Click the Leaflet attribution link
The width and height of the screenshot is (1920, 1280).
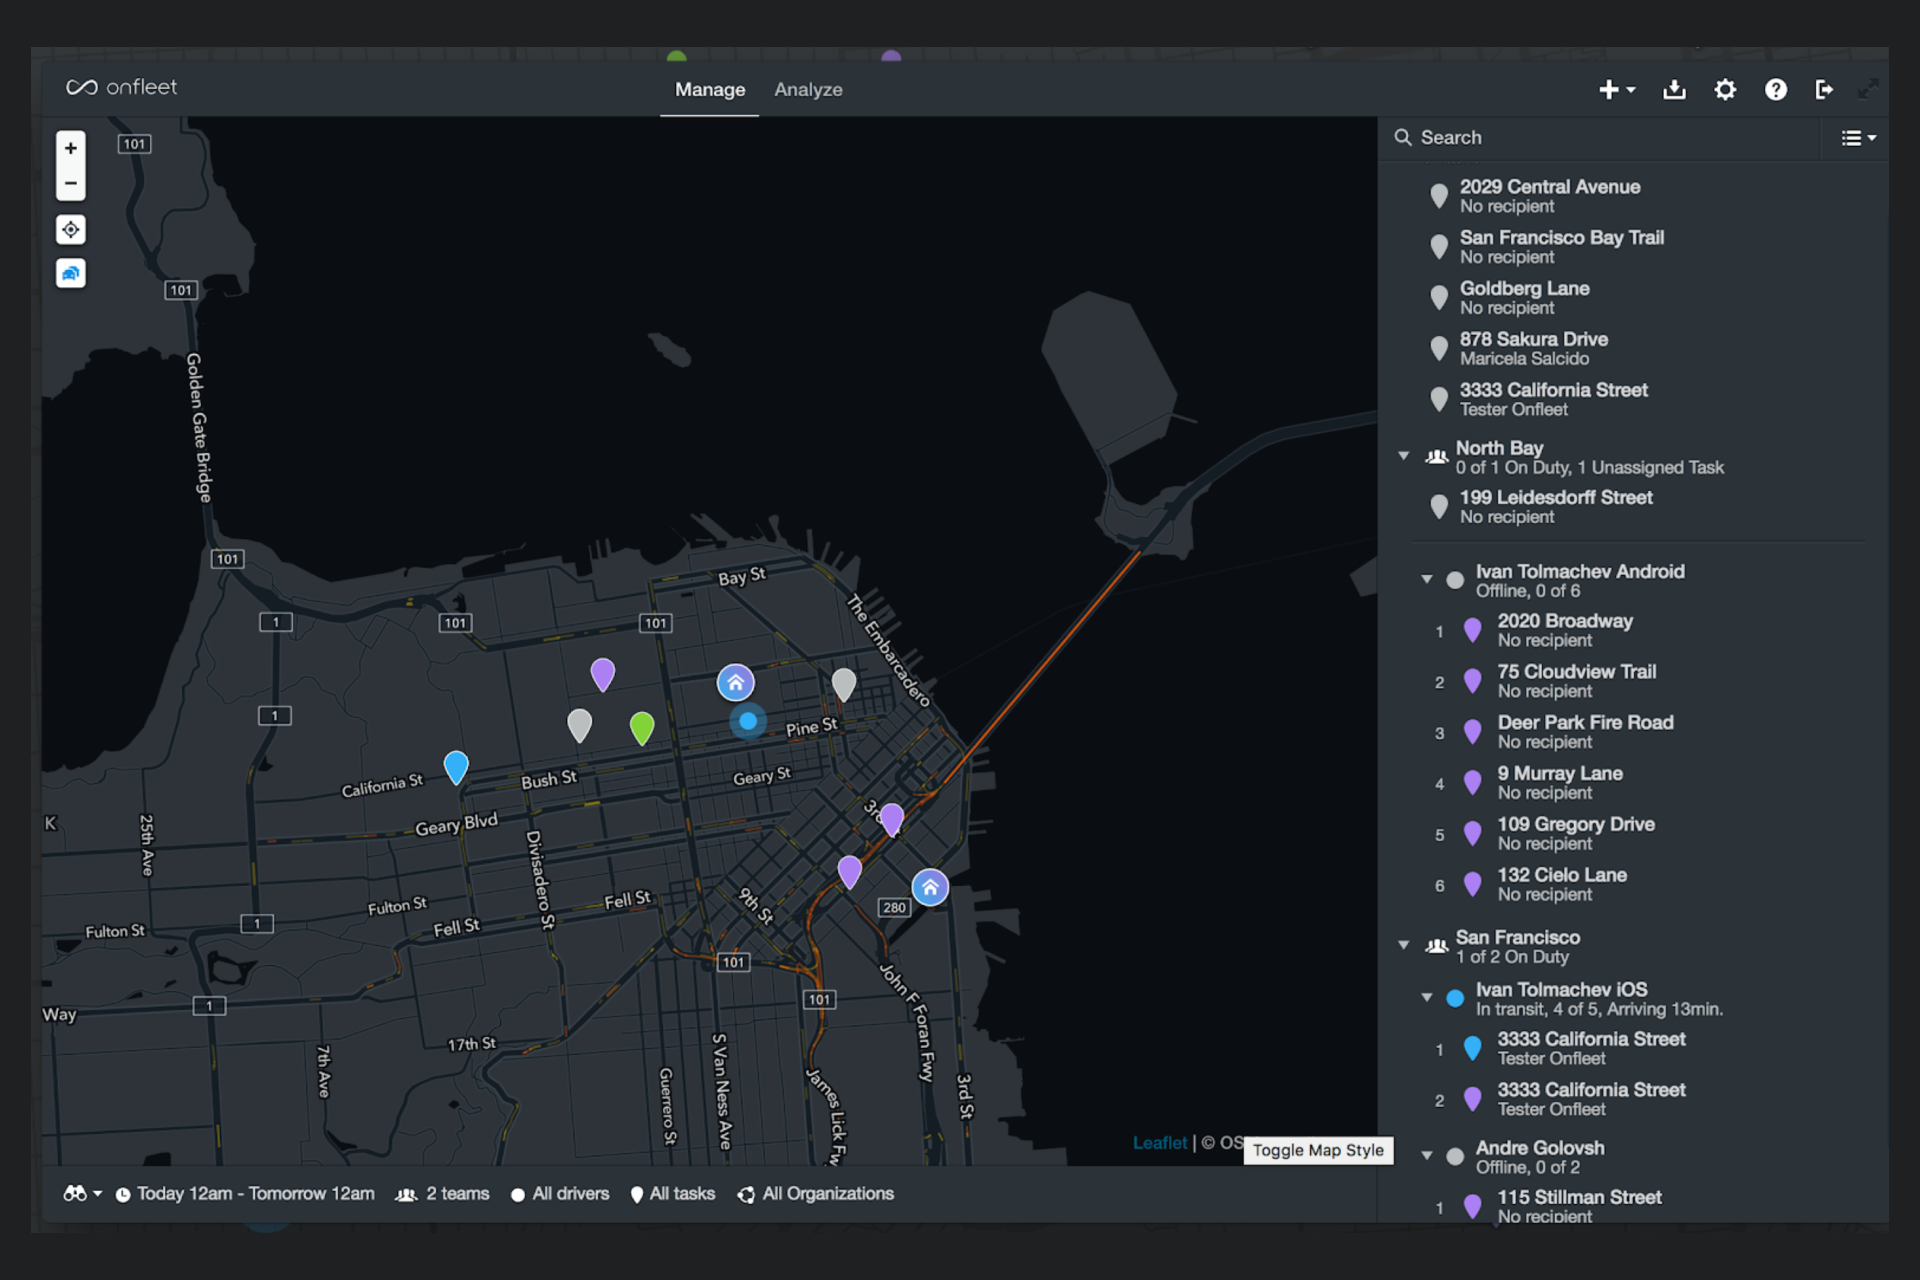(x=1159, y=1143)
